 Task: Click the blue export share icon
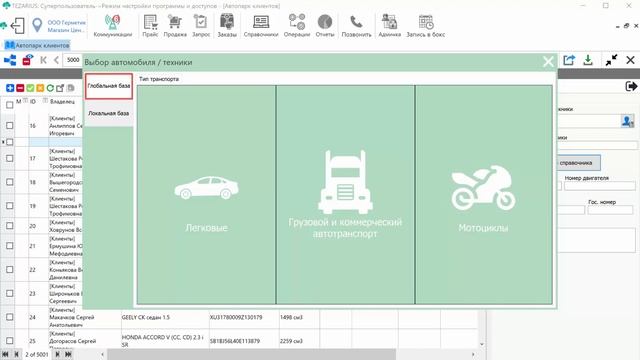point(569,60)
